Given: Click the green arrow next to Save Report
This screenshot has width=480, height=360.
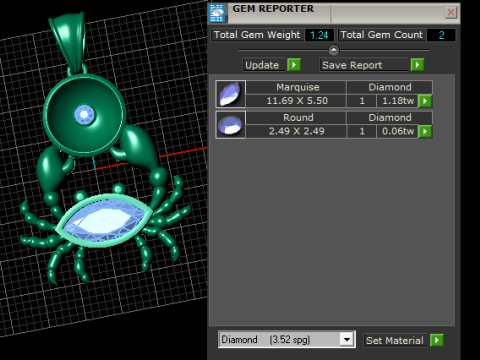Looking at the screenshot, I should pos(417,65).
